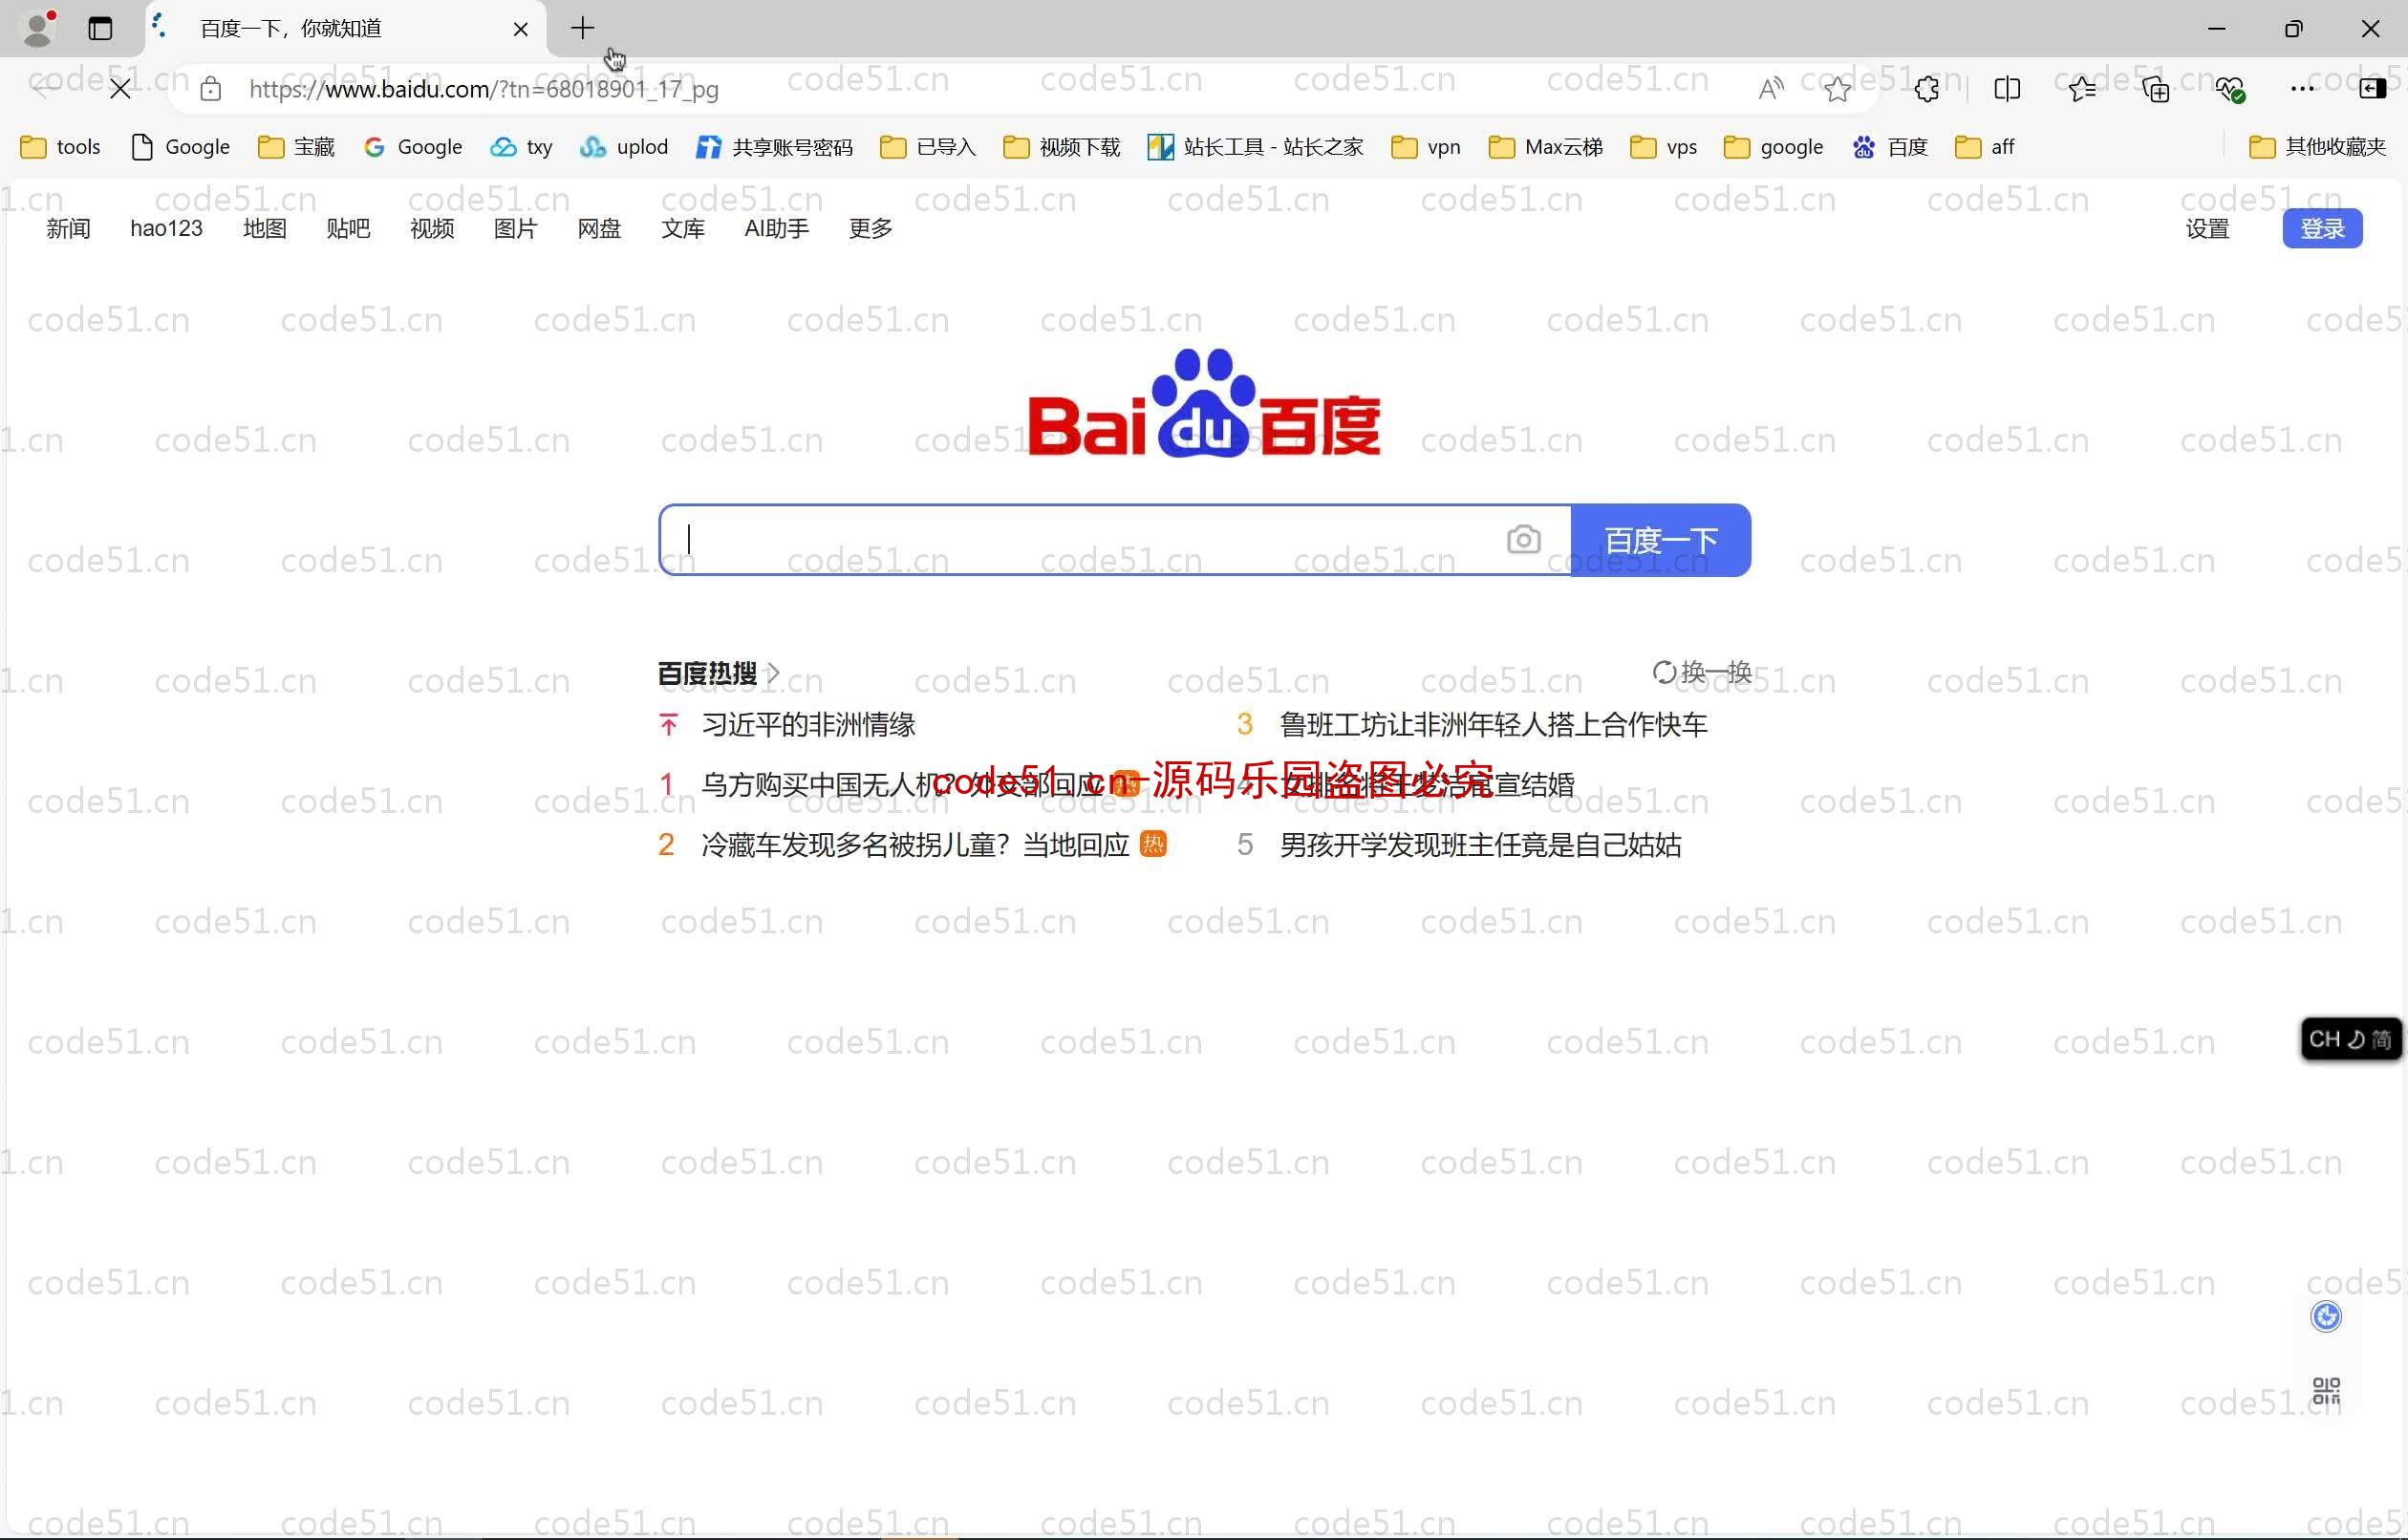
Task: Refresh hot searches with 换一换
Action: 1702,672
